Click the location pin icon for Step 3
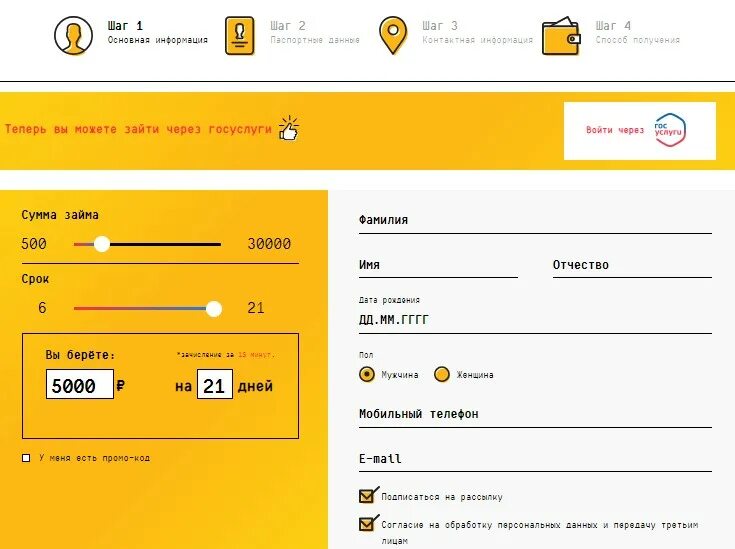Image resolution: width=735 pixels, height=549 pixels. pos(393,36)
